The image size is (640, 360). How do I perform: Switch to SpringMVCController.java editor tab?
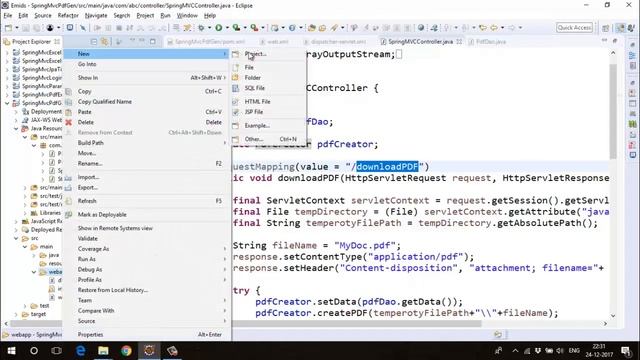click(x=420, y=42)
